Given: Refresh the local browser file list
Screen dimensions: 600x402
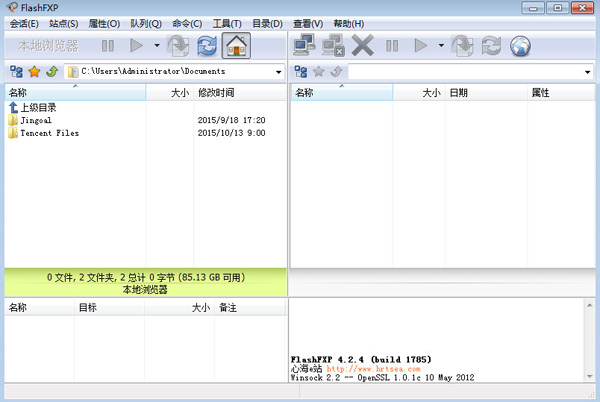Looking at the screenshot, I should tap(207, 46).
